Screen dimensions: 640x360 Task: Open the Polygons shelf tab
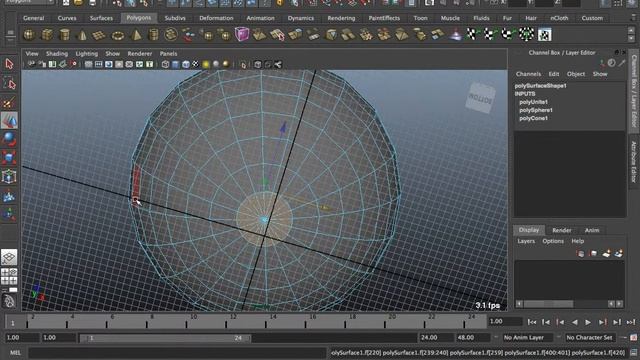(138, 18)
